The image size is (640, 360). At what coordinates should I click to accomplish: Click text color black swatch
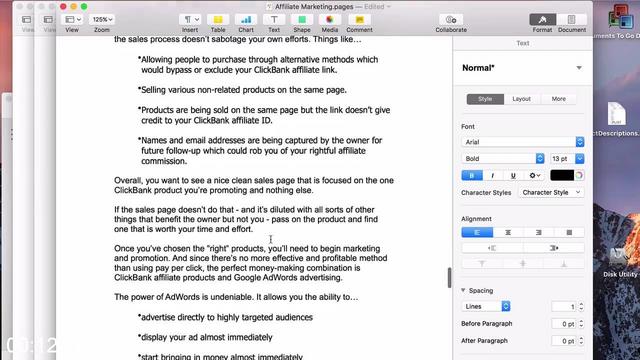tap(562, 176)
